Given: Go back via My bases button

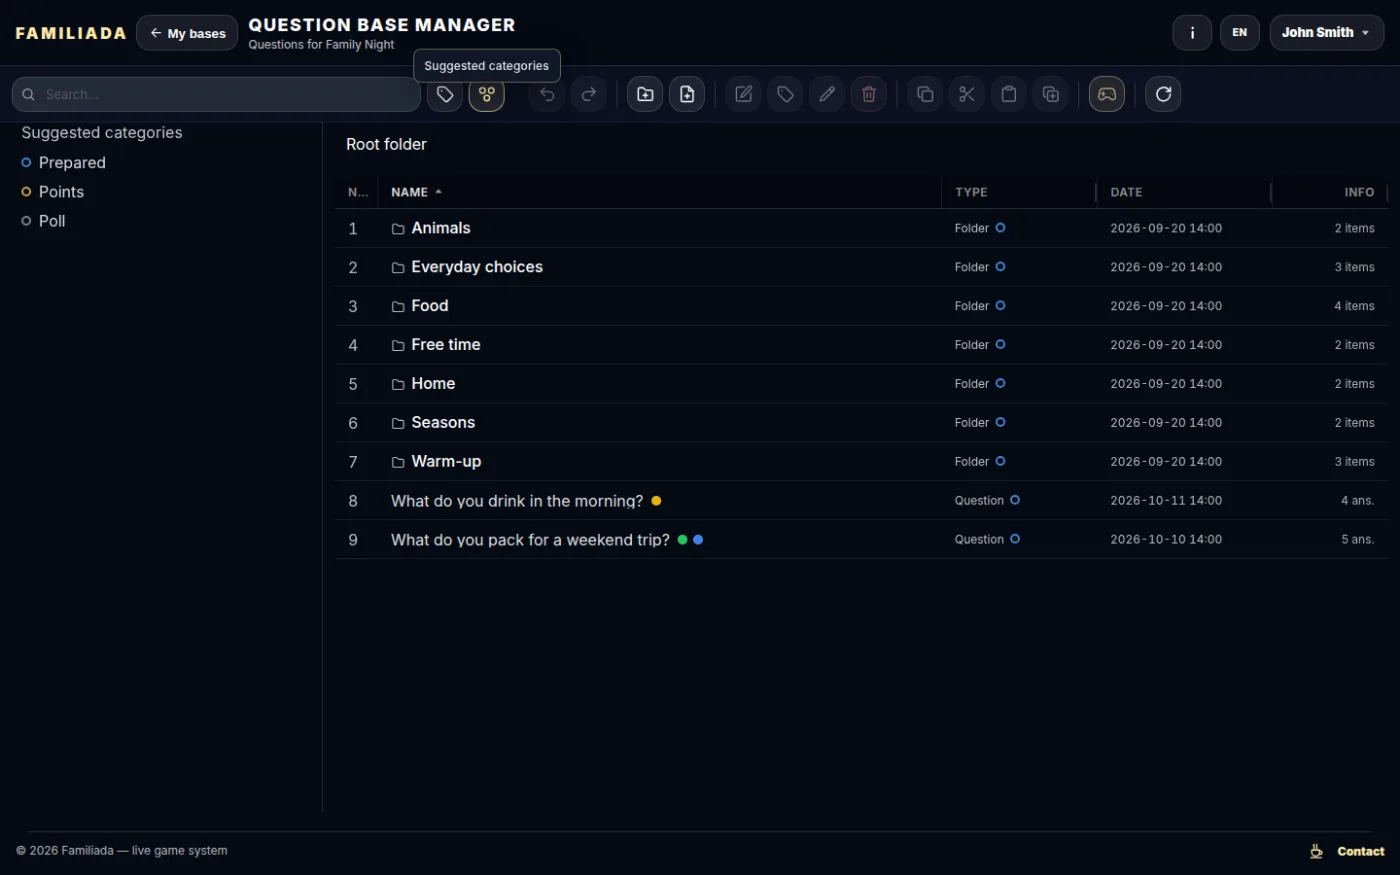Looking at the screenshot, I should click(x=187, y=33).
